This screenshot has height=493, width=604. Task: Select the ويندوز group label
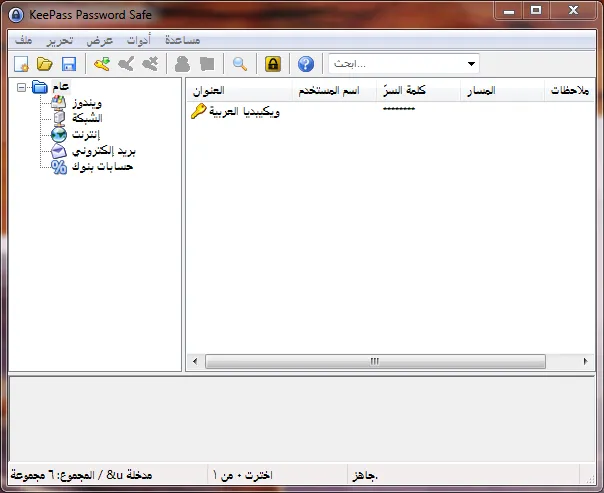tap(87, 103)
